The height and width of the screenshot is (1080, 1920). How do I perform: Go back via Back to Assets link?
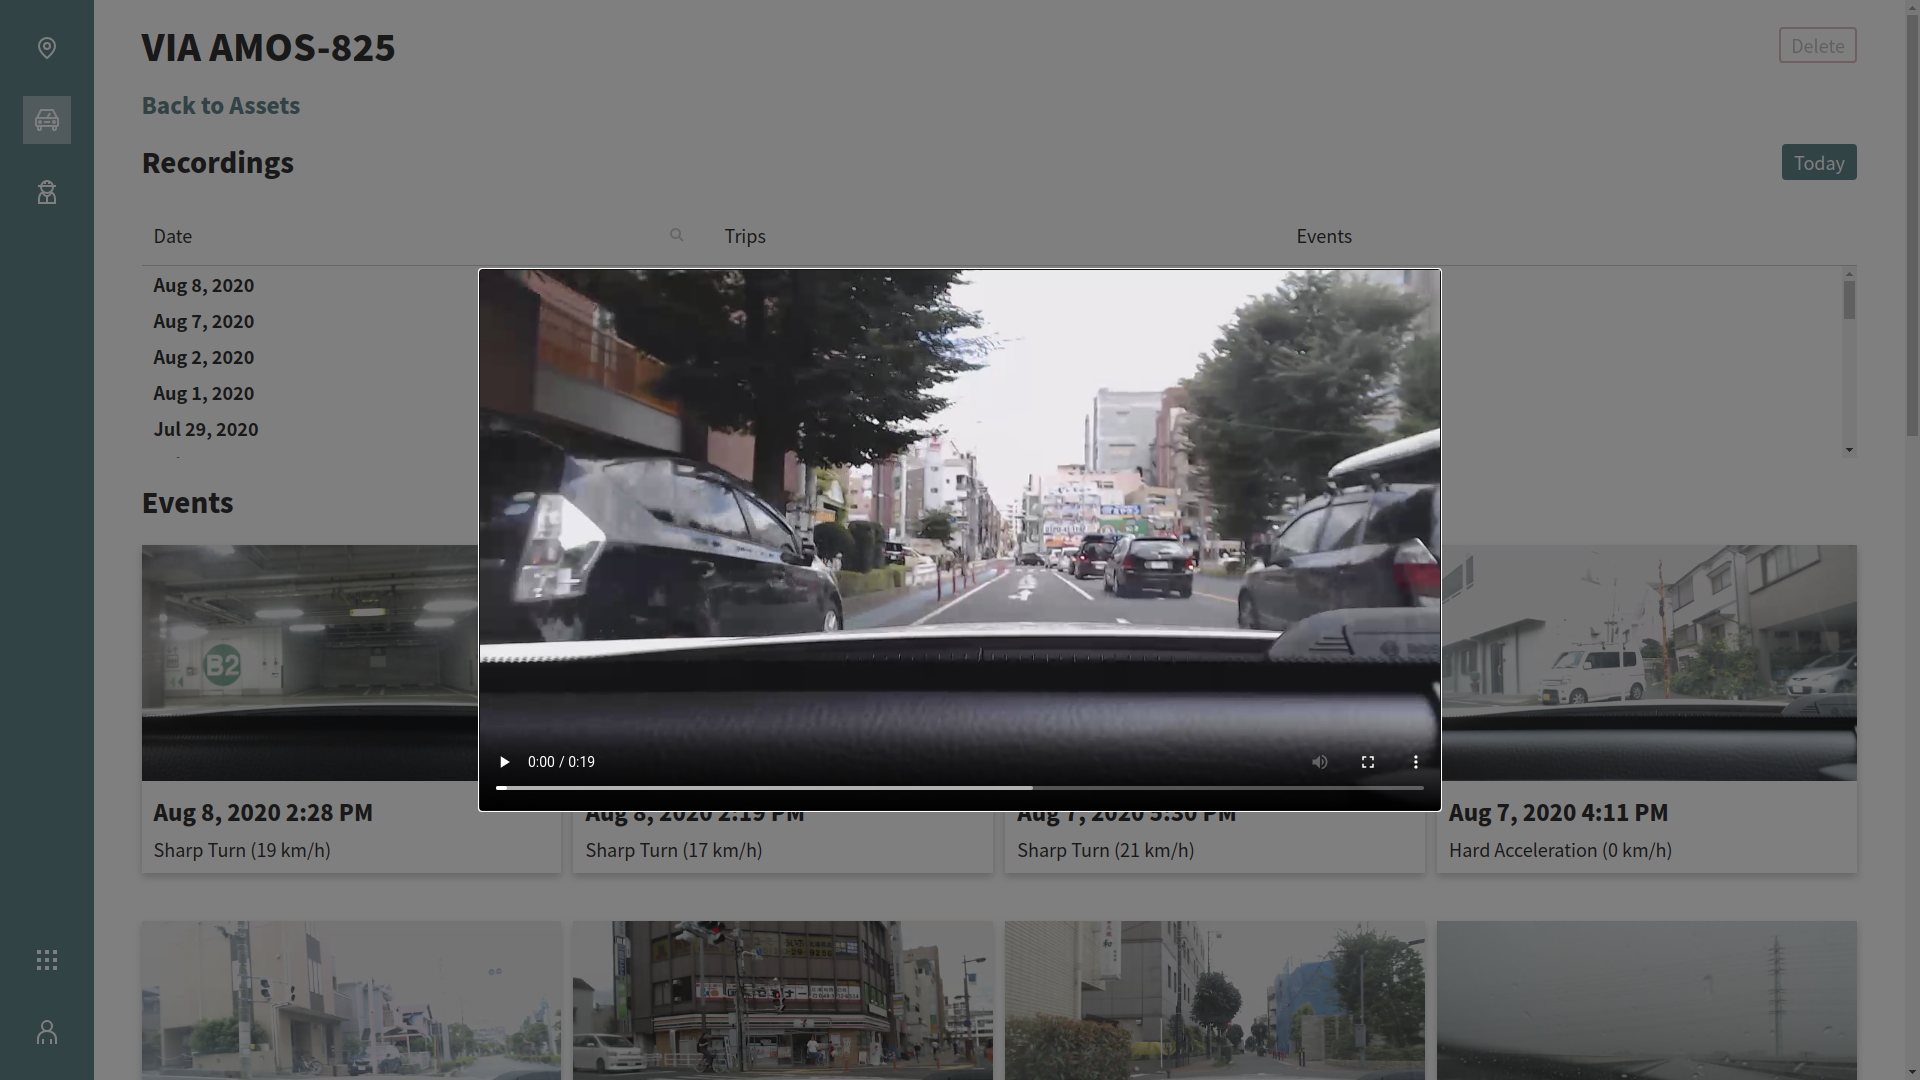click(x=220, y=105)
